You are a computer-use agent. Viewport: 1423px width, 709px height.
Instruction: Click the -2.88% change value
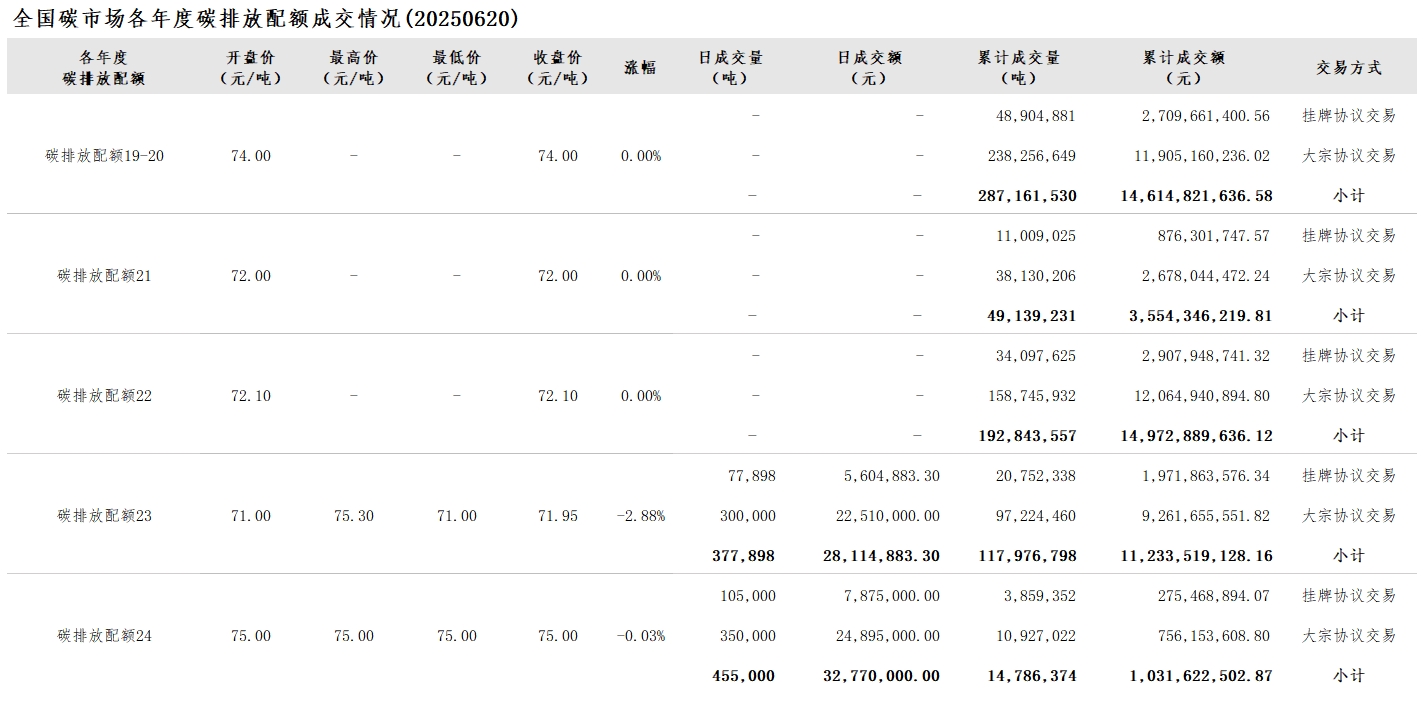641,516
